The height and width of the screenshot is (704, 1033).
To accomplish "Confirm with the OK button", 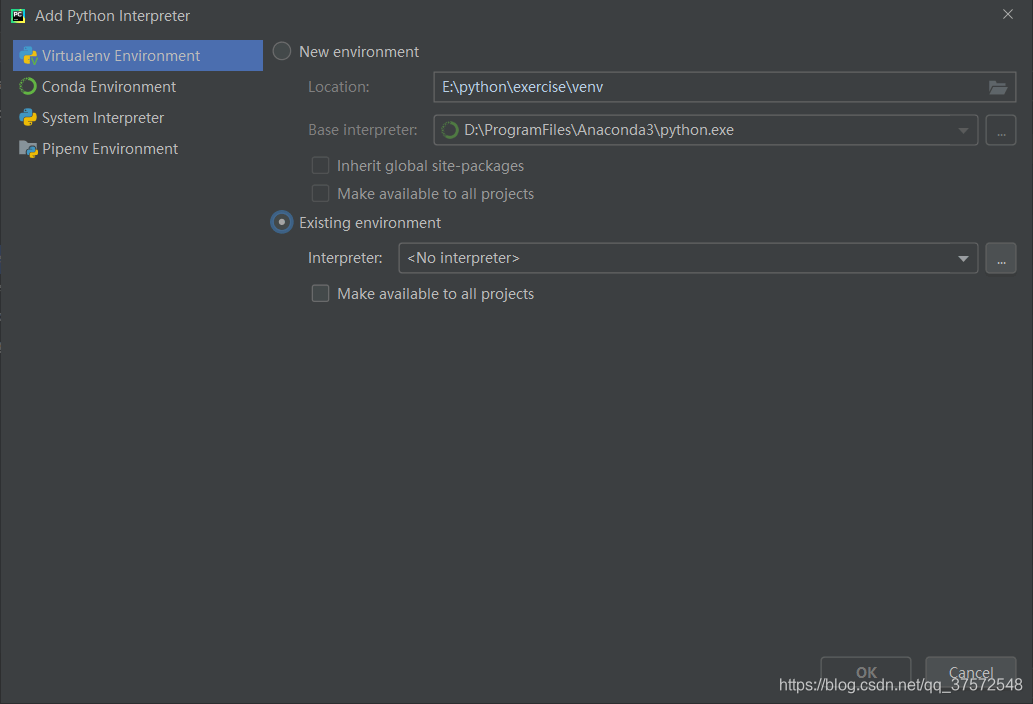I will click(x=866, y=672).
